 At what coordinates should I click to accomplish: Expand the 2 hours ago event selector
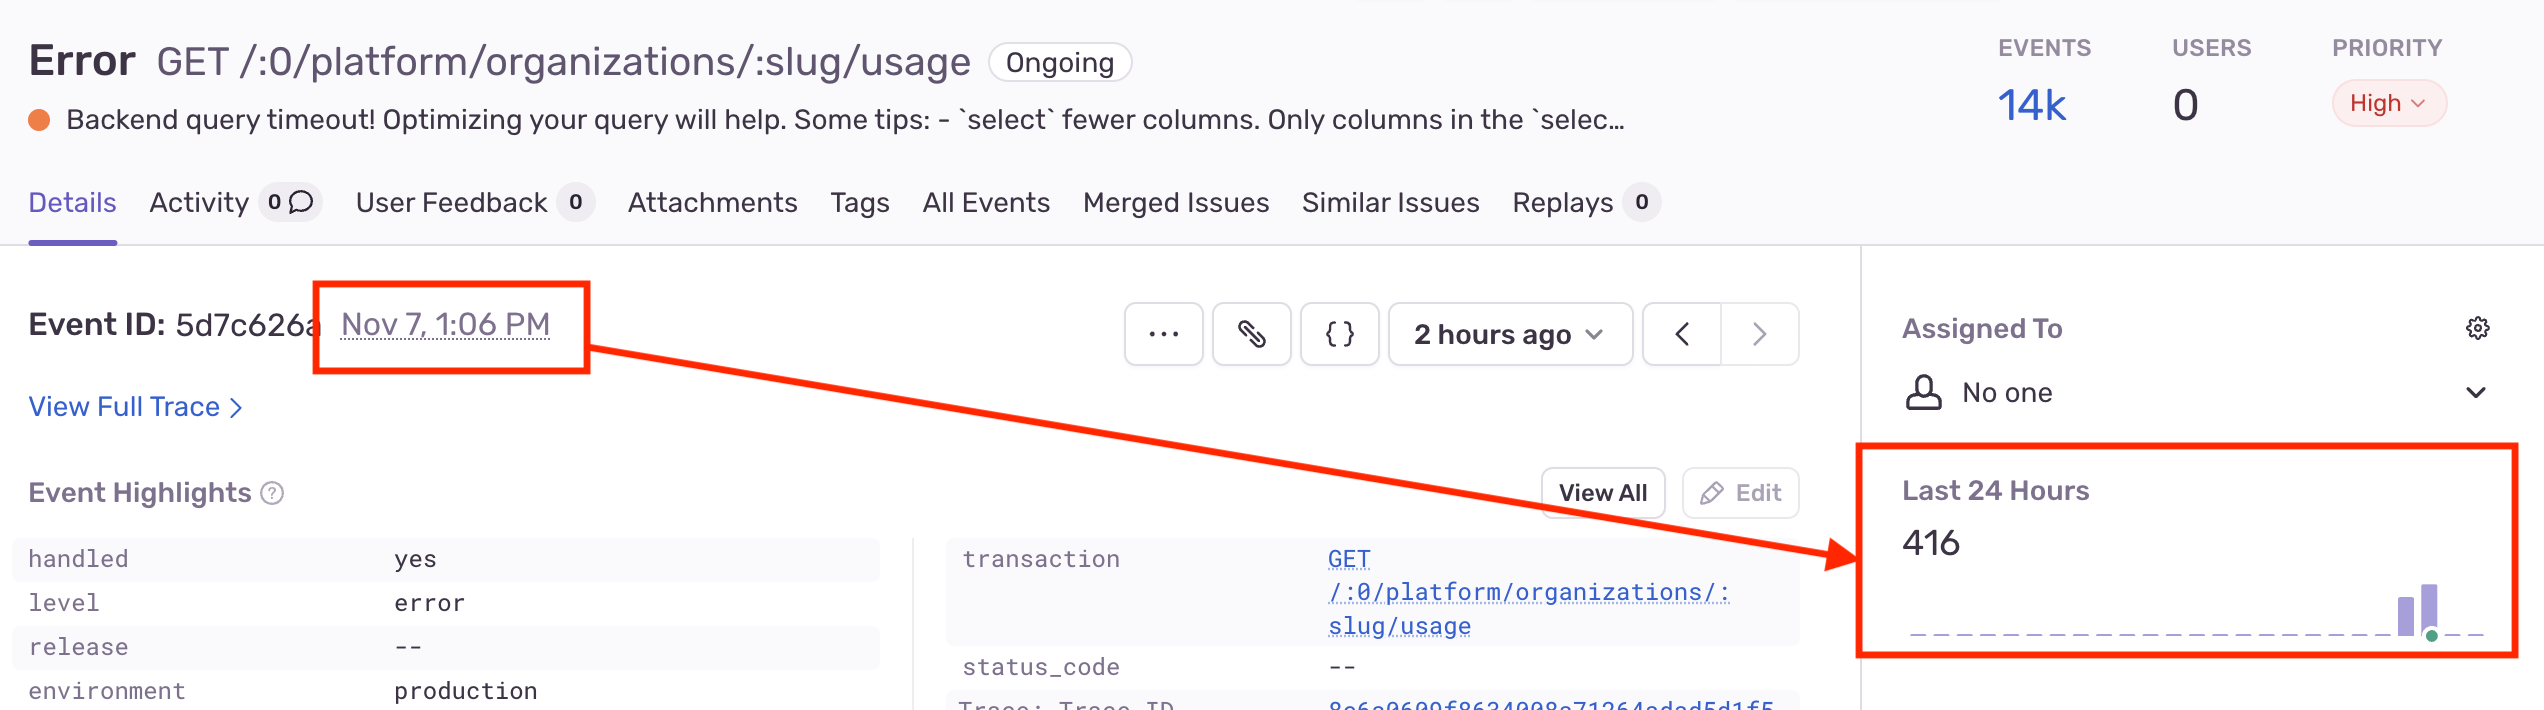point(1509,334)
